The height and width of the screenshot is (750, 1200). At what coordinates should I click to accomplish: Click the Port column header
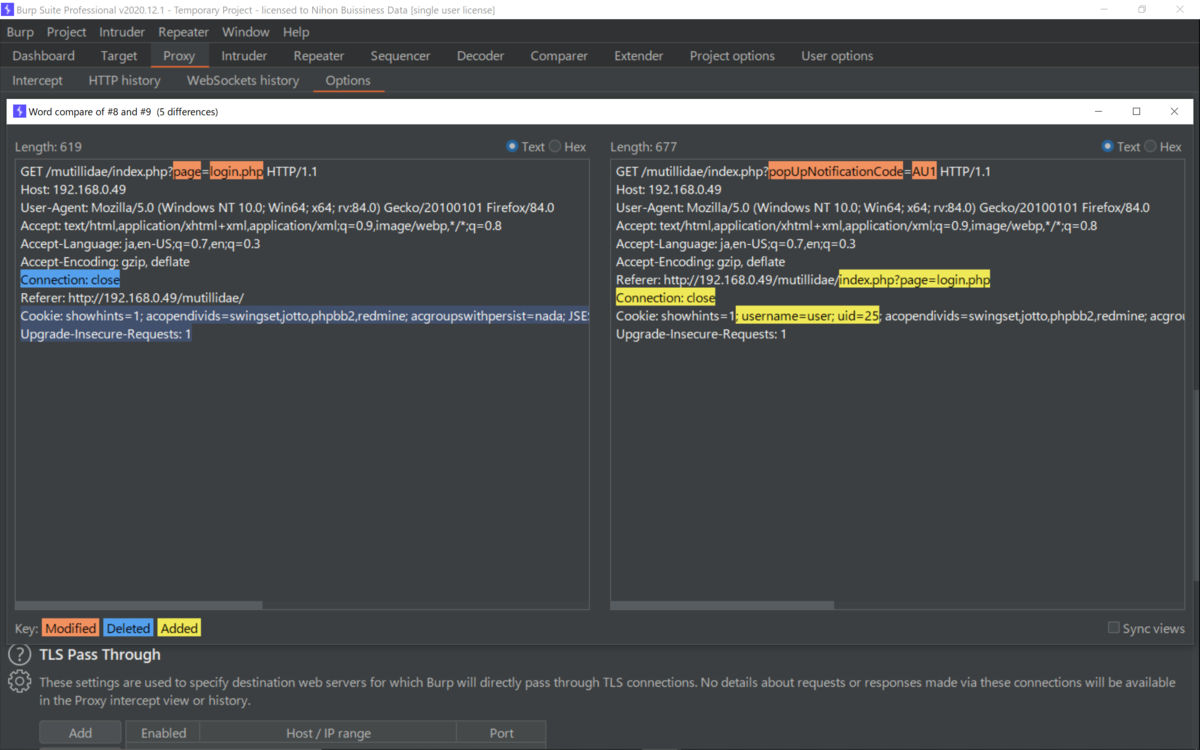coord(501,733)
